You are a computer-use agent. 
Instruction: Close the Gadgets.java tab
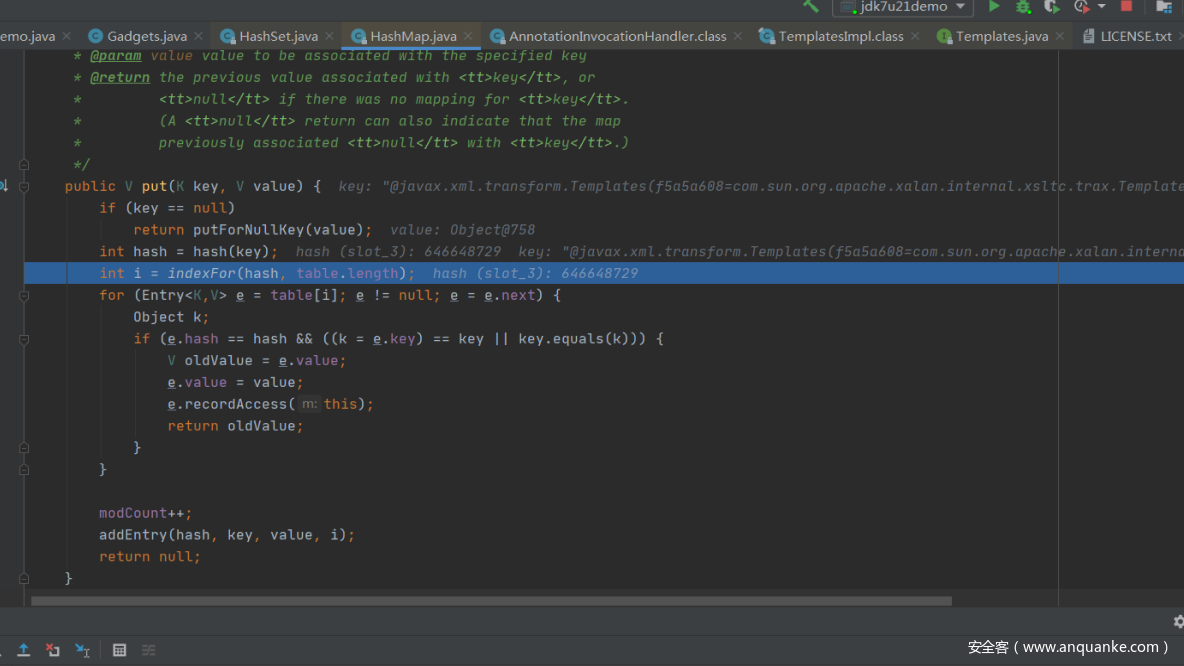point(198,37)
